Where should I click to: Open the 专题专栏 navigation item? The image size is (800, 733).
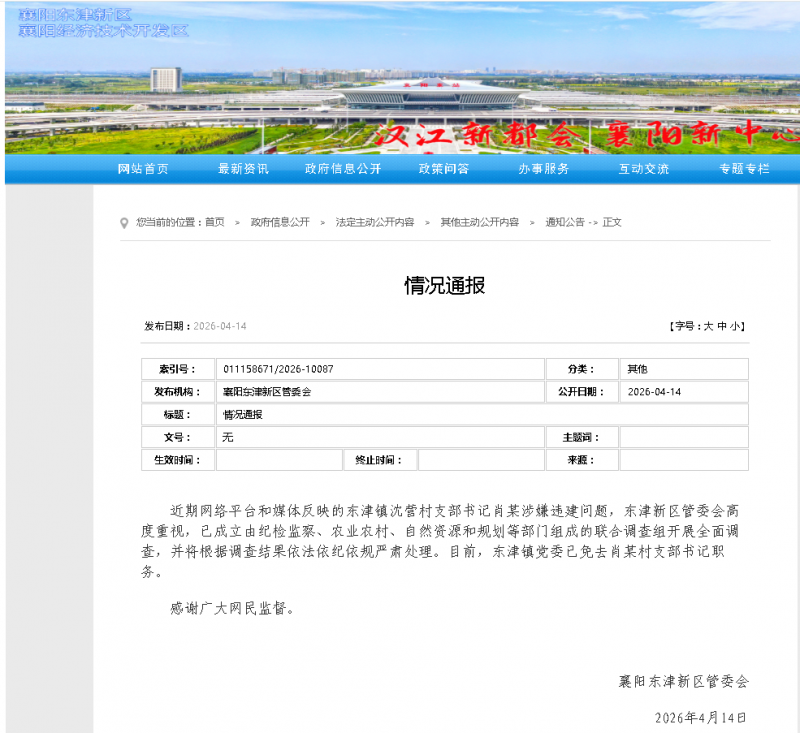744,169
